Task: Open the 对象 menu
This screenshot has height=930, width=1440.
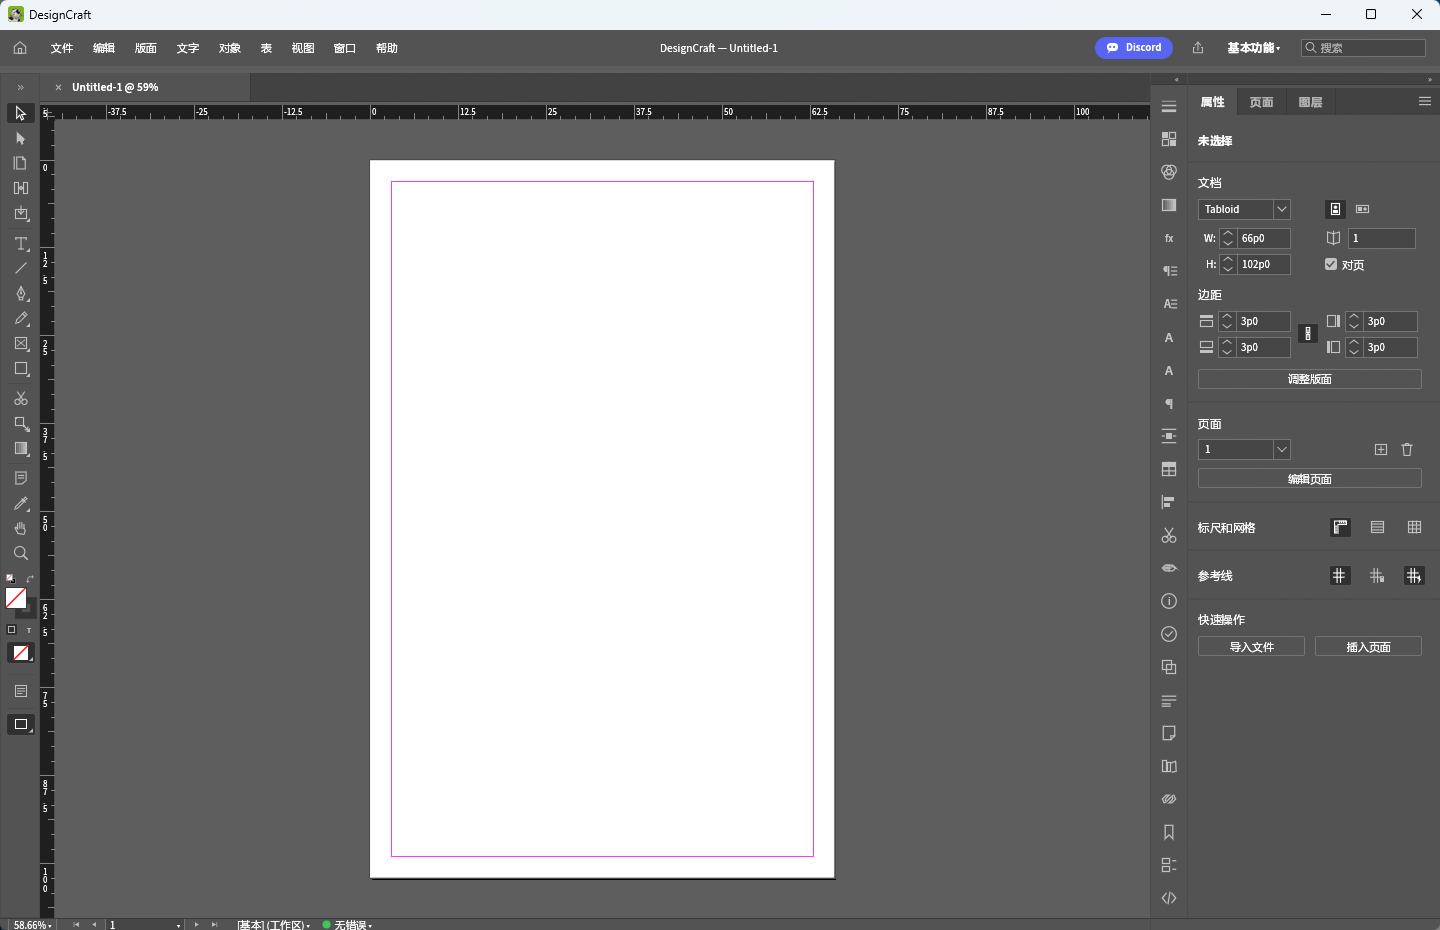Action: (230, 48)
